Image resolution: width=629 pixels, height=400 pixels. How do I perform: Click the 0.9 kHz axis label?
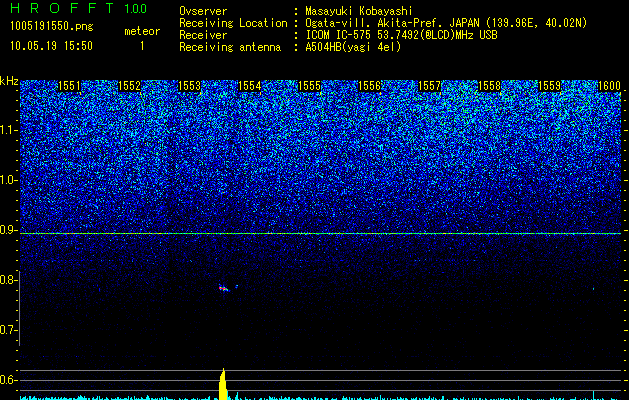coord(8,230)
